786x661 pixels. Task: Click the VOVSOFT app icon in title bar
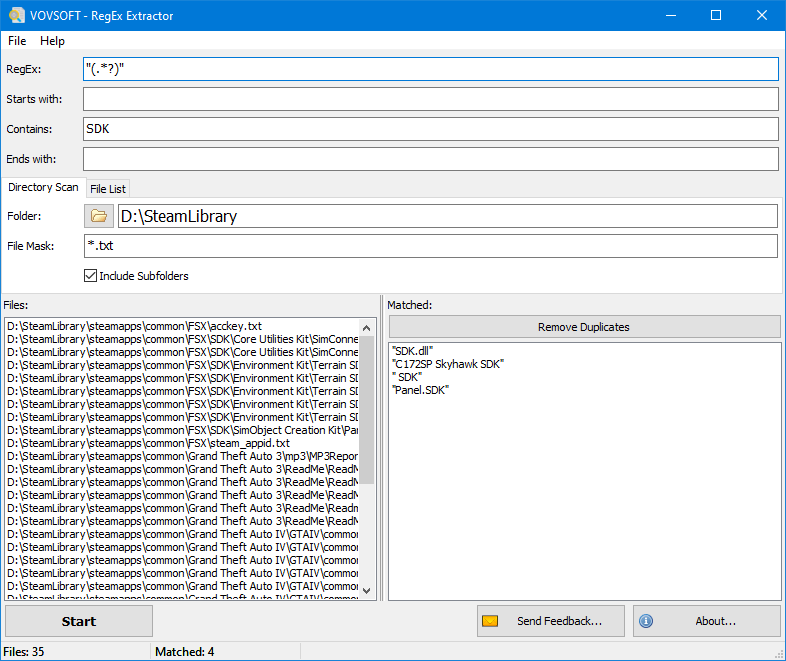[x=17, y=15]
